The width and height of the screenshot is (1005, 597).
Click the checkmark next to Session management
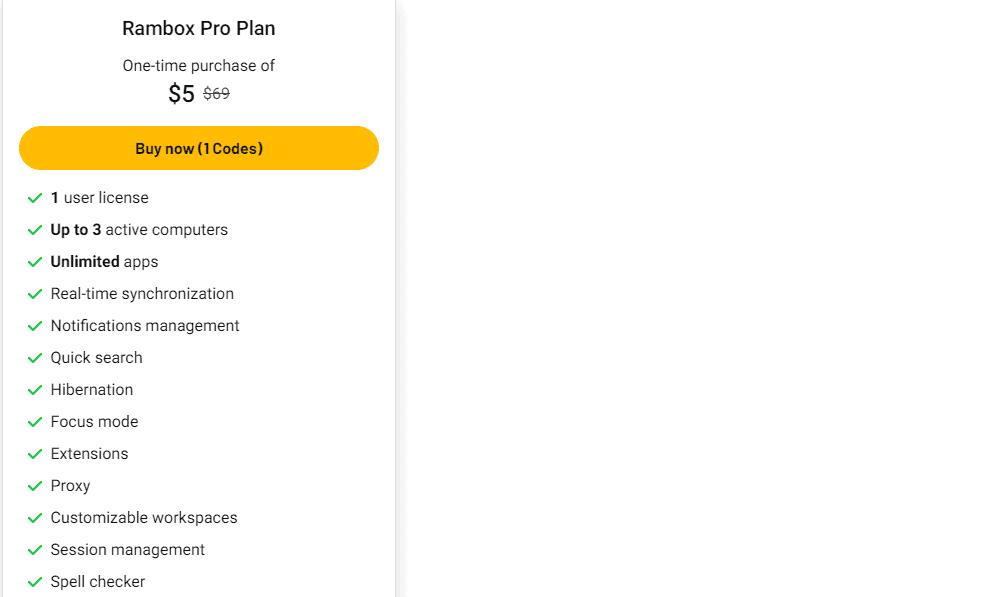35,550
